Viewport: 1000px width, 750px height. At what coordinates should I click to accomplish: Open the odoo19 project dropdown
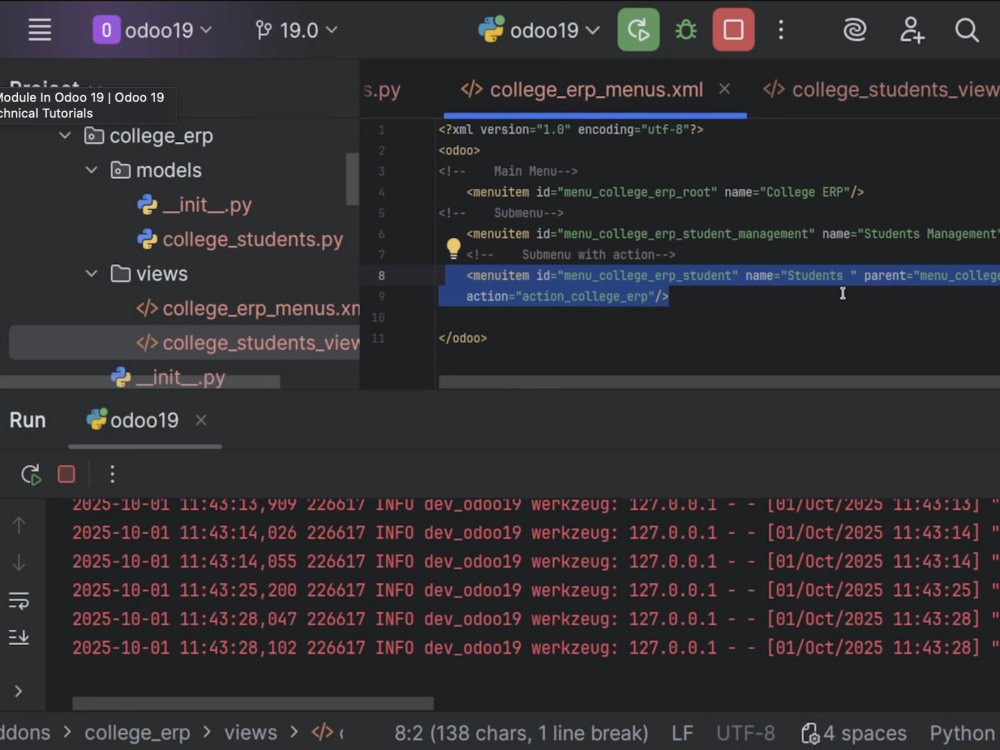tap(153, 30)
